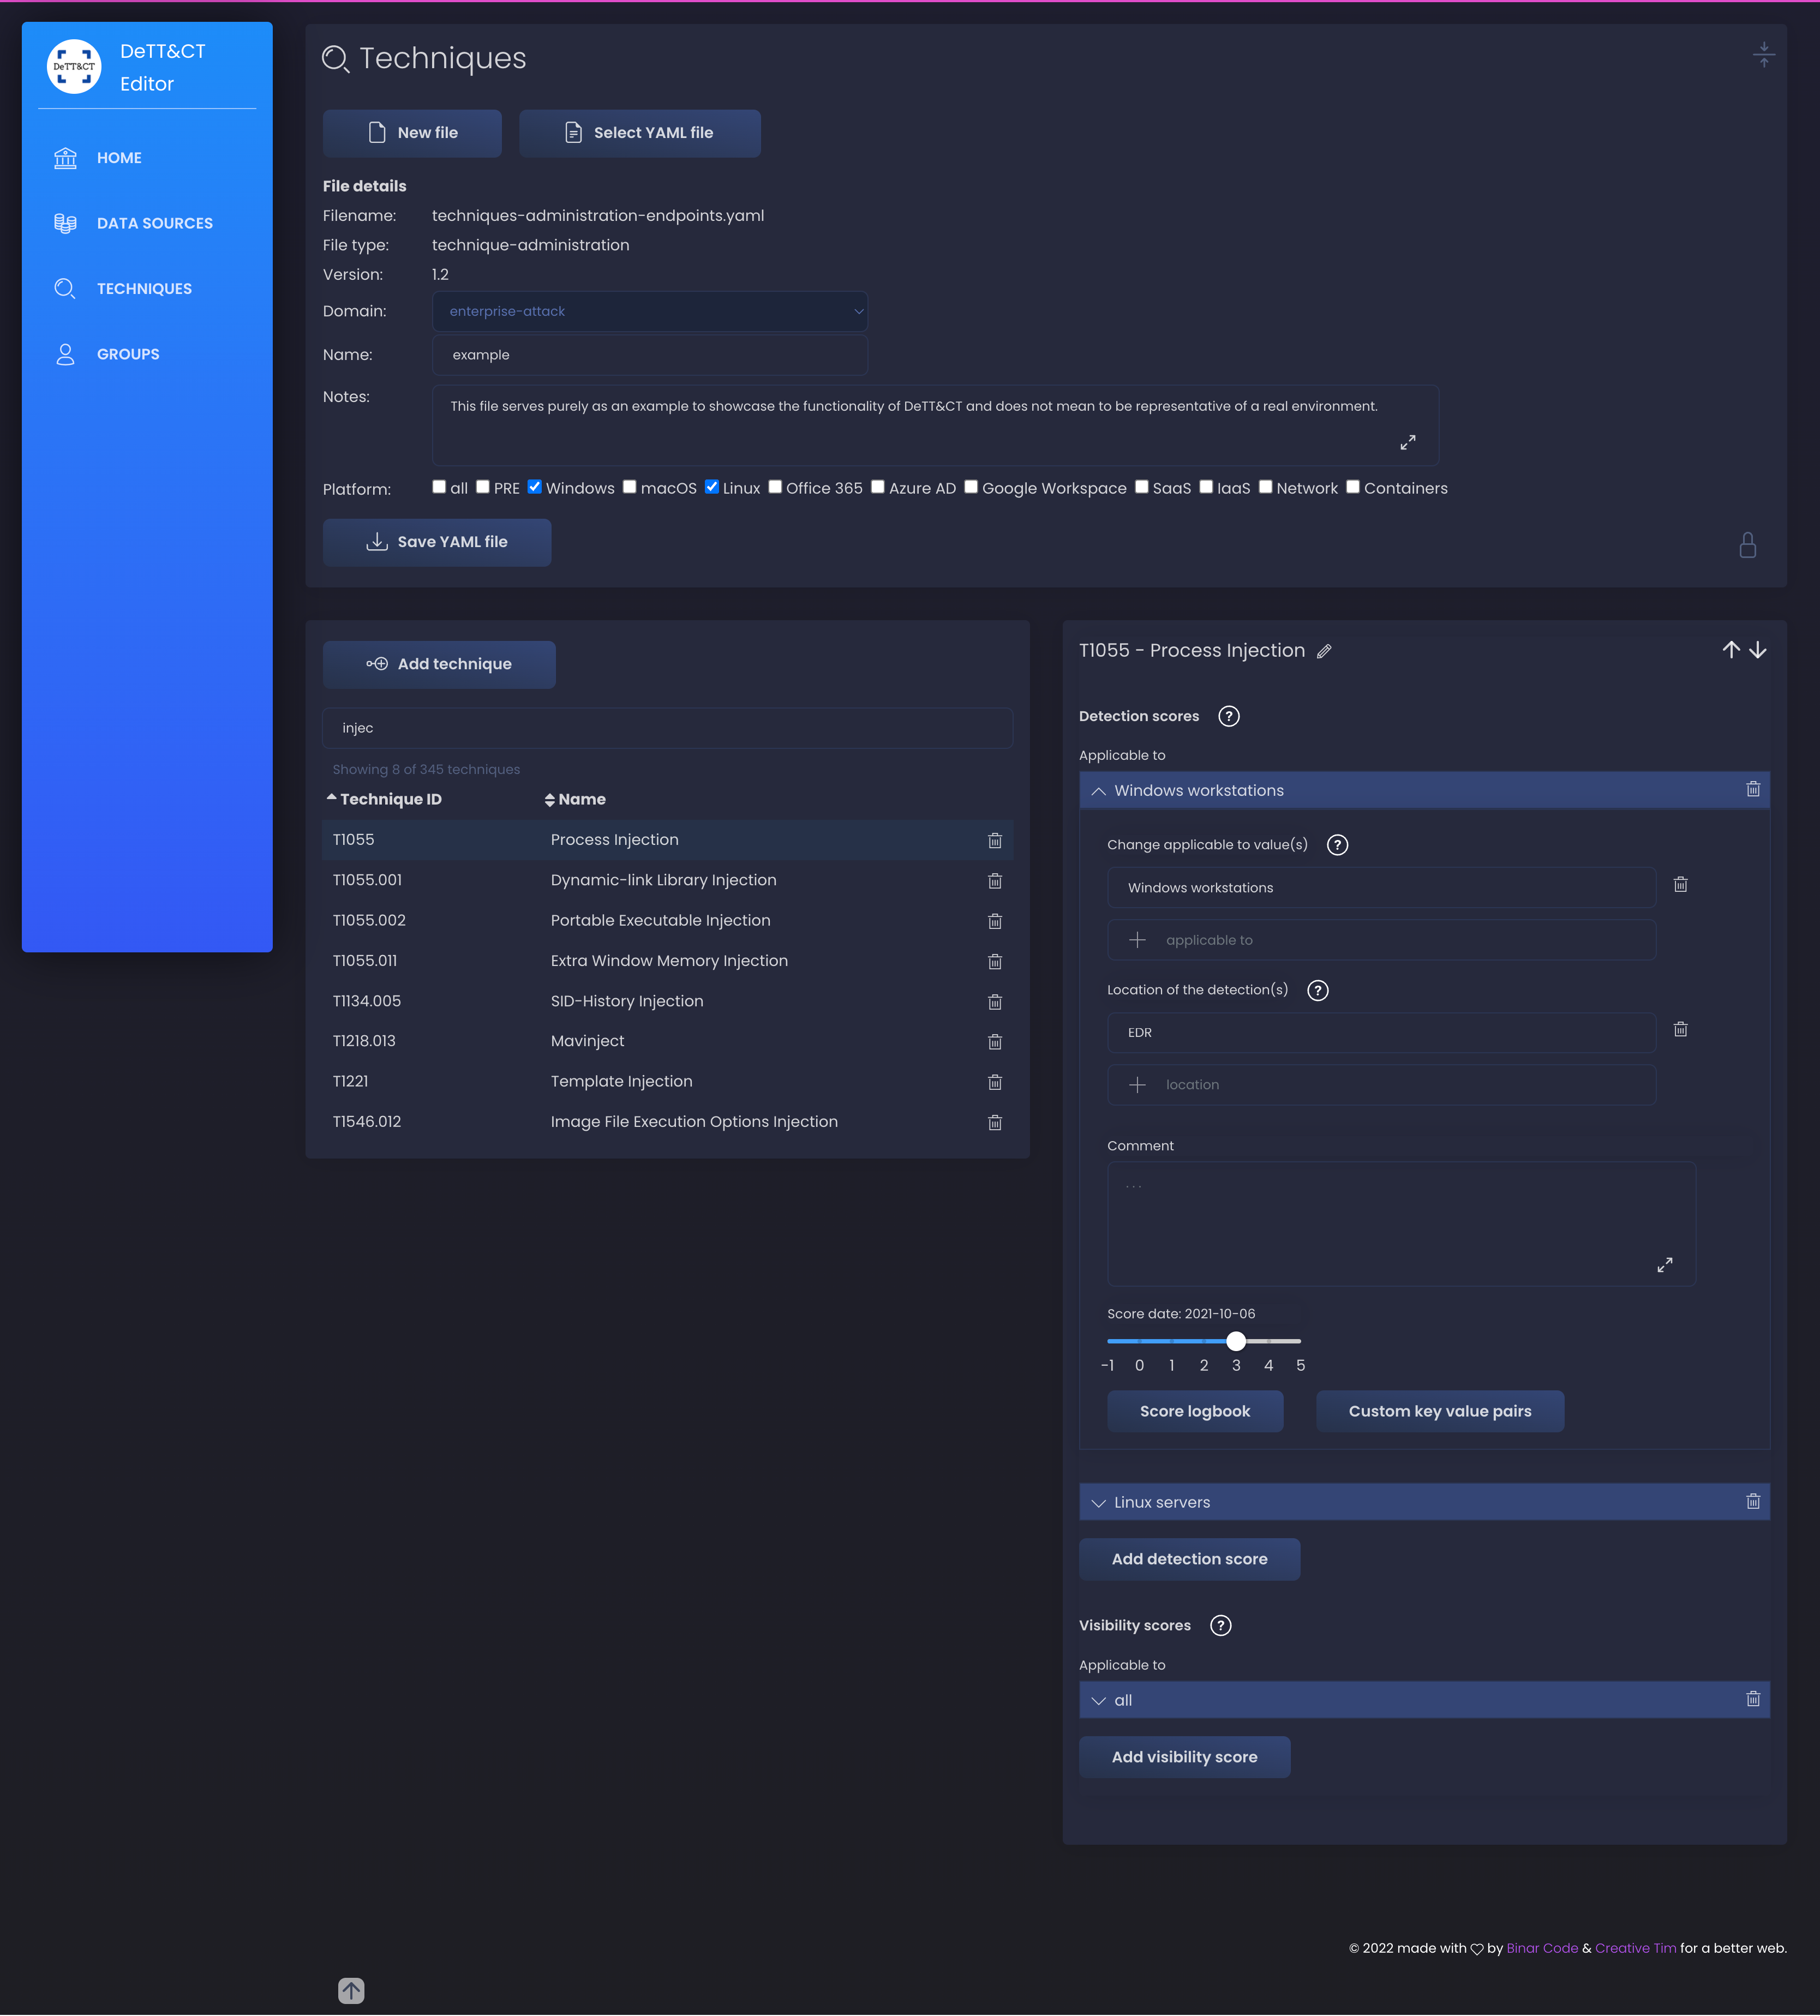Open Detection scores help question mark
The width and height of the screenshot is (1820, 2016).
point(1228,716)
